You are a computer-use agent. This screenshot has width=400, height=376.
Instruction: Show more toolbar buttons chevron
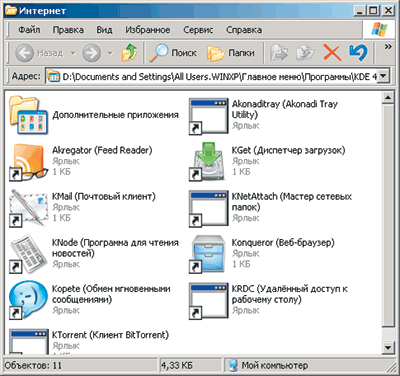(388, 47)
